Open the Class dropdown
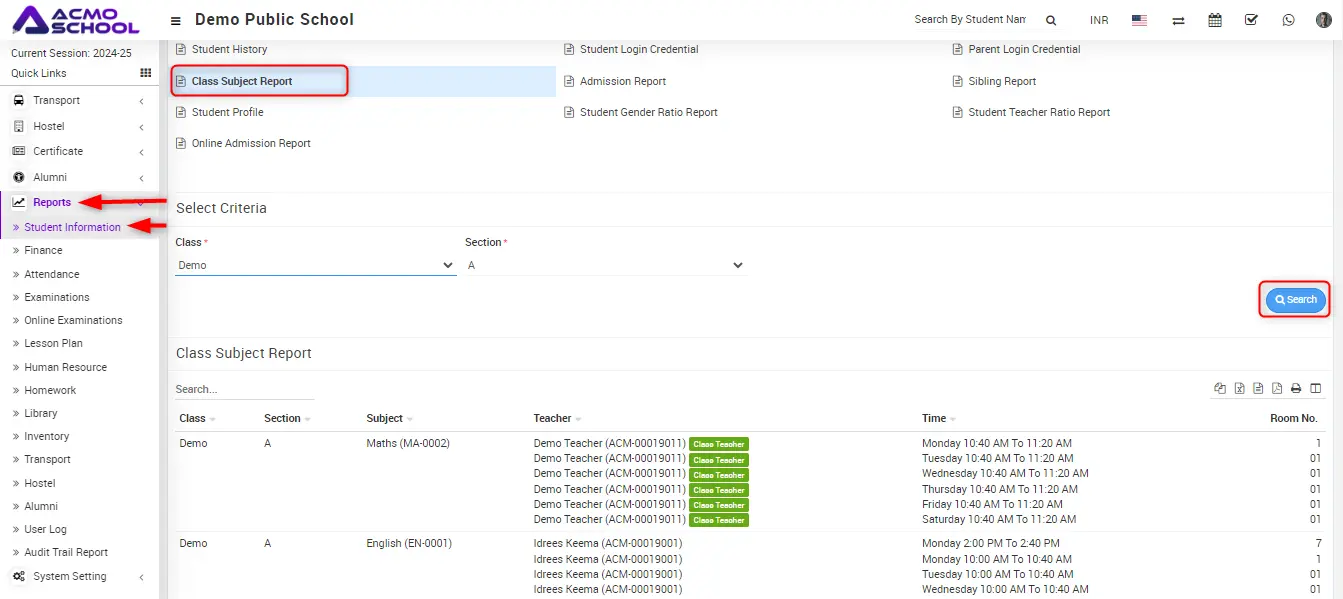The width and height of the screenshot is (1343, 599). tap(315, 265)
